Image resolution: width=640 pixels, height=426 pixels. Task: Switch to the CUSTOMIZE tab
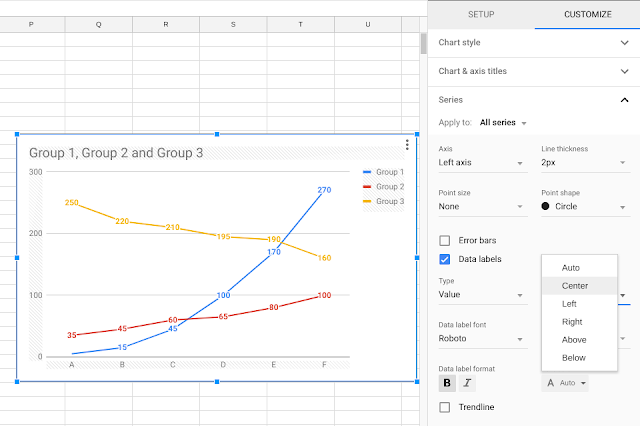[x=587, y=14]
